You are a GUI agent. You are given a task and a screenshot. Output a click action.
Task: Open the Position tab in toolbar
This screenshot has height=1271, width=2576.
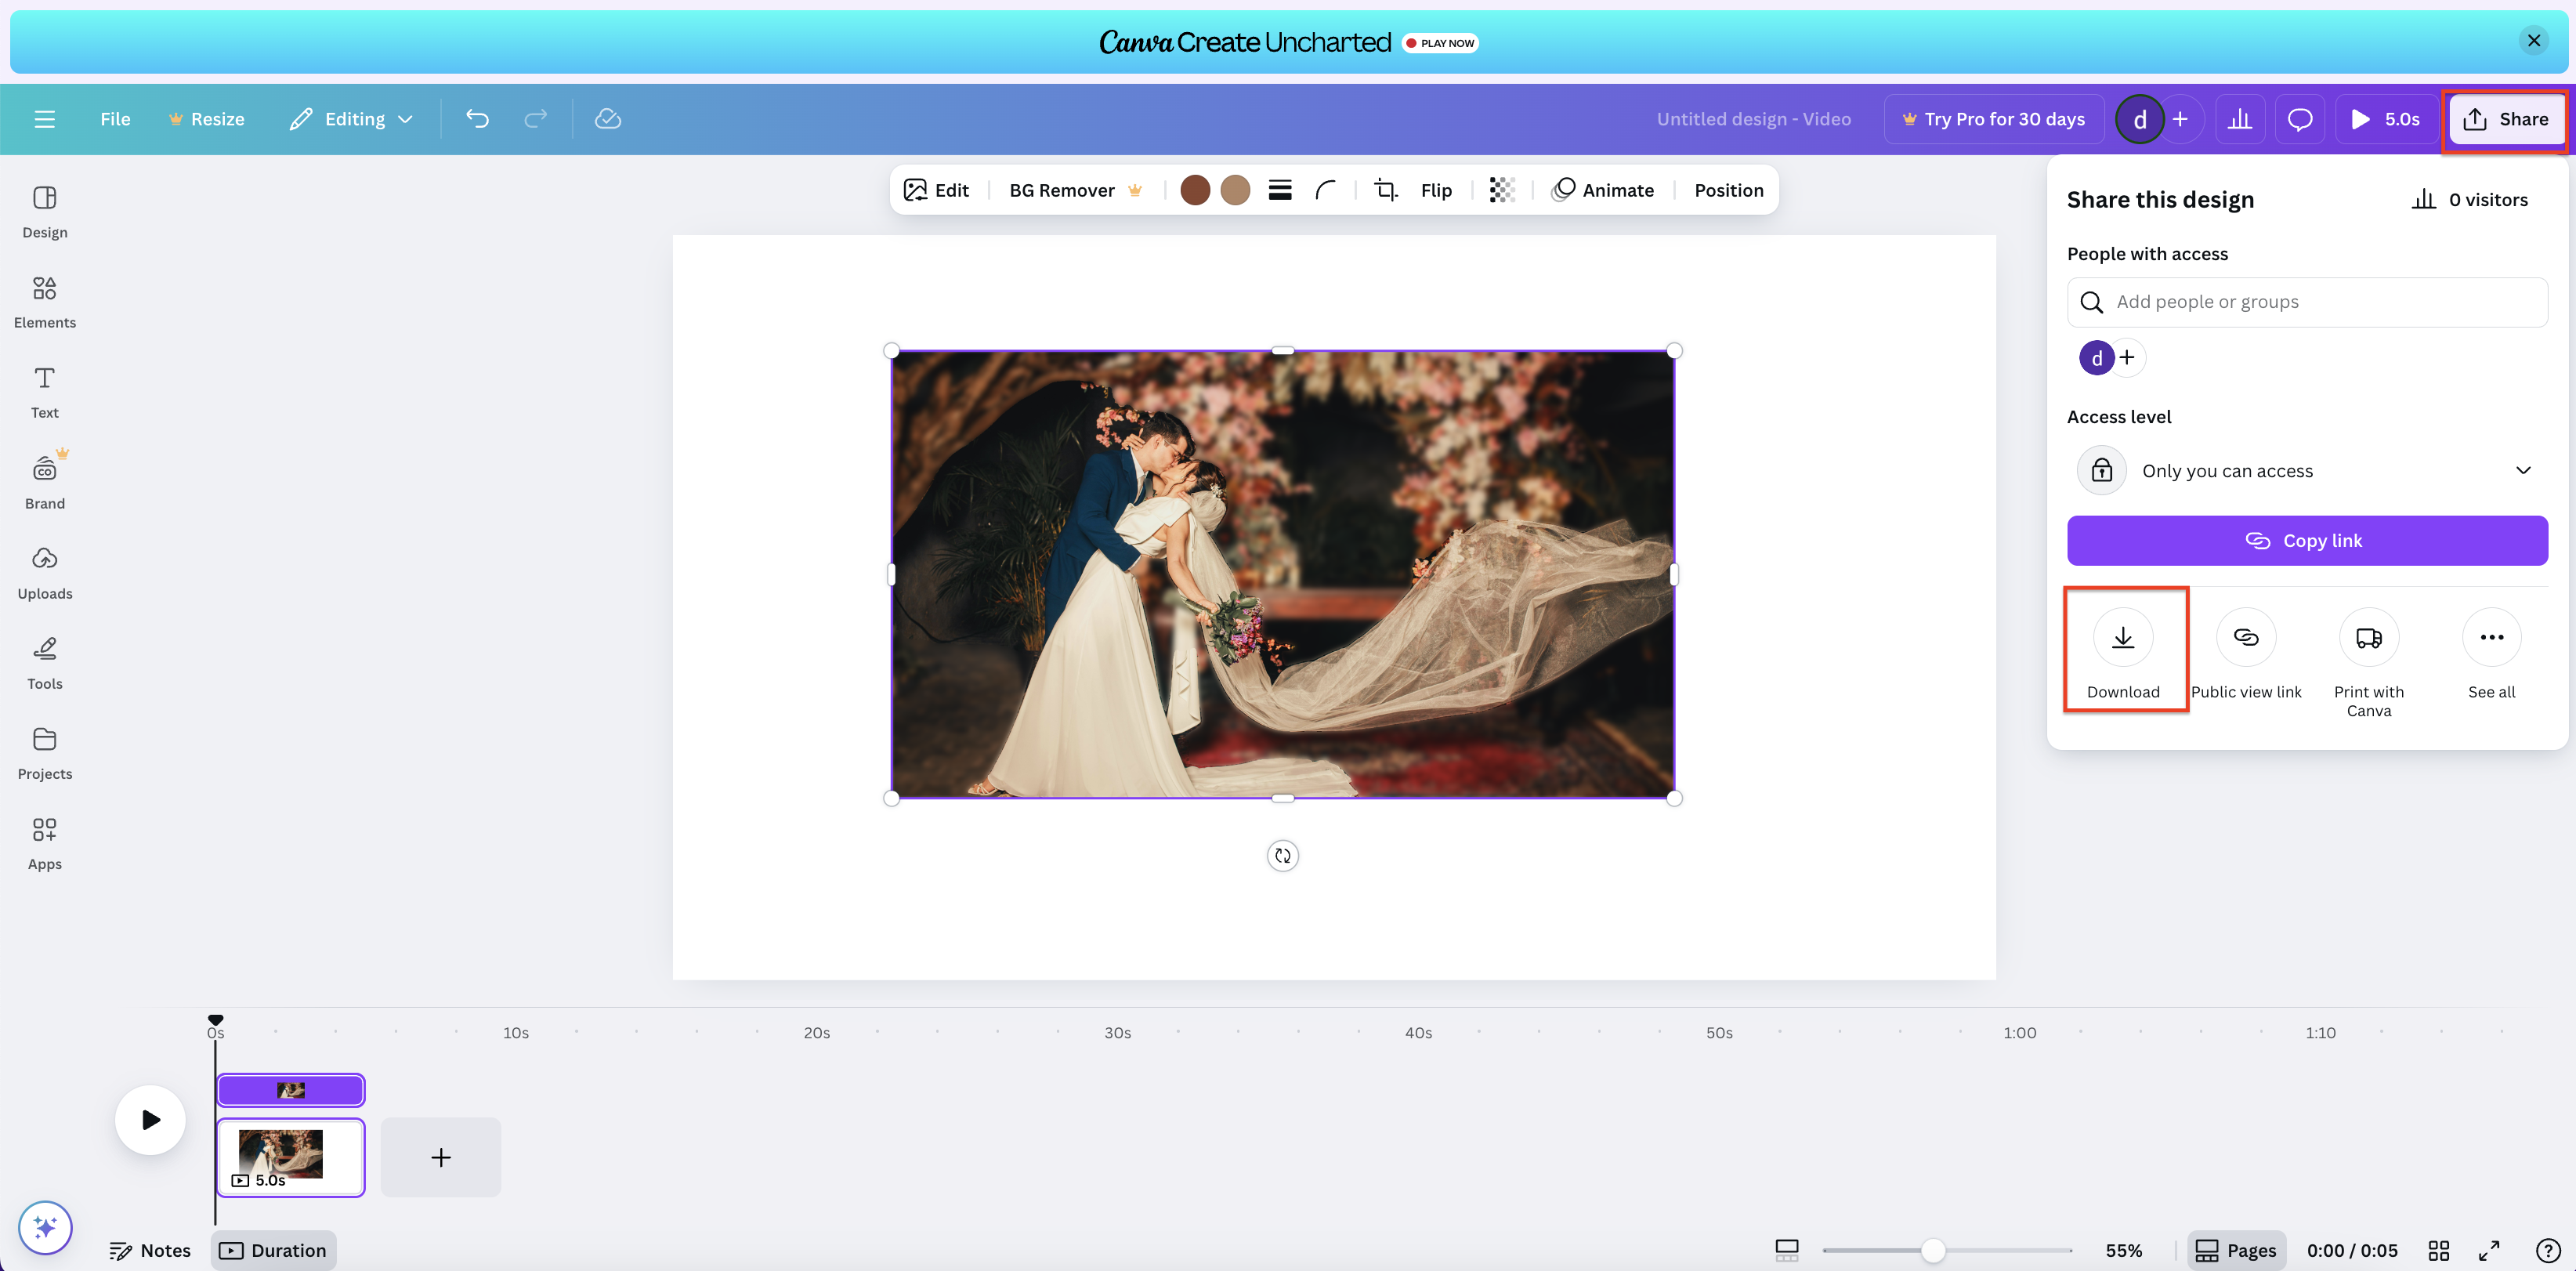tap(1728, 190)
